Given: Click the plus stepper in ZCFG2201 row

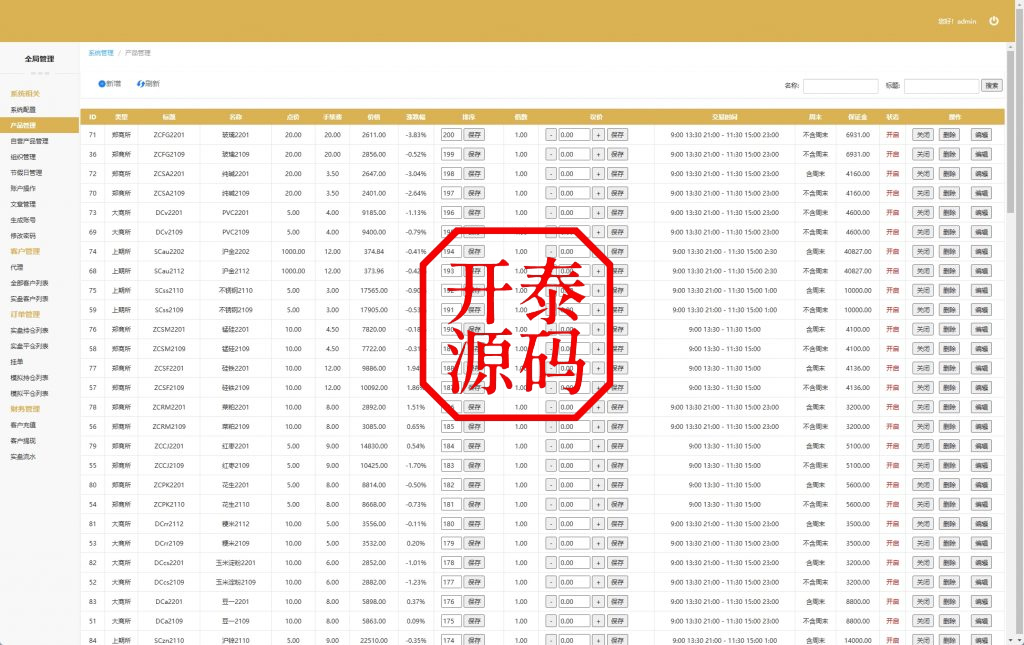Looking at the screenshot, I should click(598, 134).
